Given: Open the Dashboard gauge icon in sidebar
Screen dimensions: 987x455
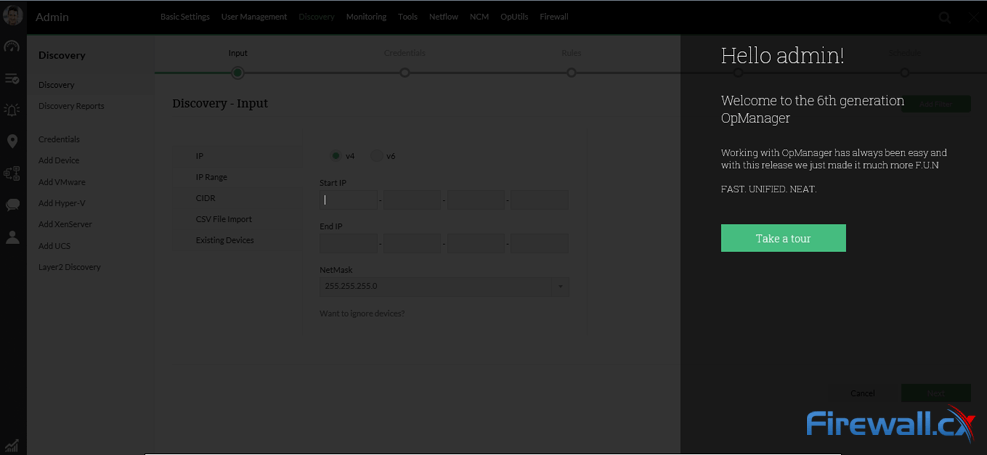Looking at the screenshot, I should (x=12, y=47).
